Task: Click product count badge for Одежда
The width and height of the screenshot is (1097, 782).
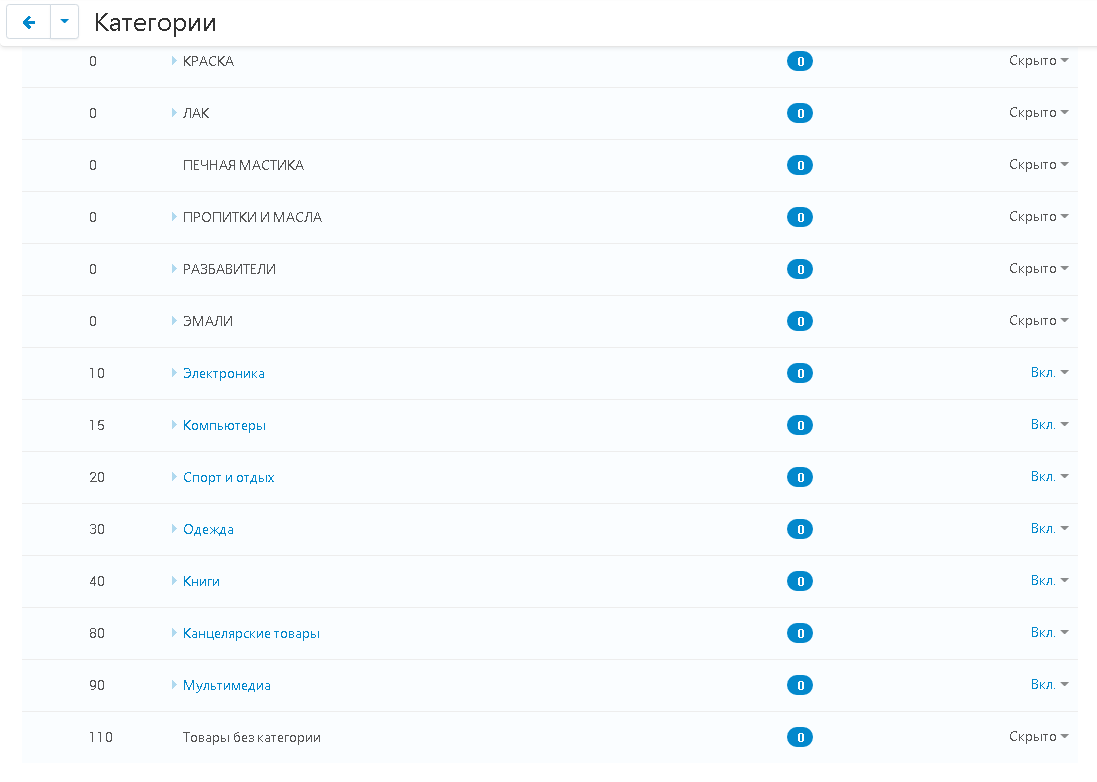Action: tap(800, 529)
